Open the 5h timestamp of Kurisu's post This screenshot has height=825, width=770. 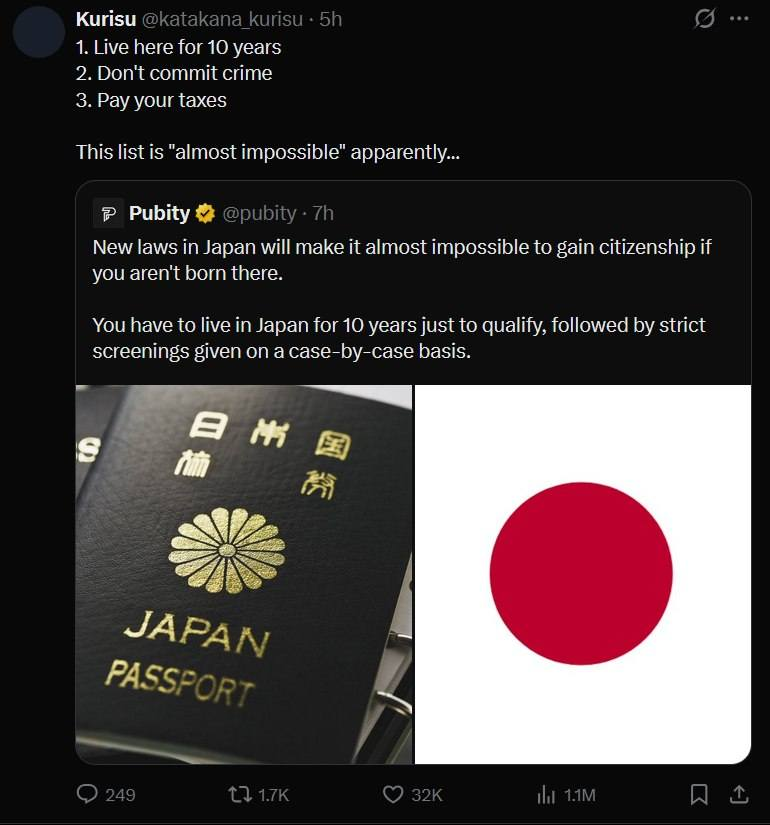coord(331,19)
